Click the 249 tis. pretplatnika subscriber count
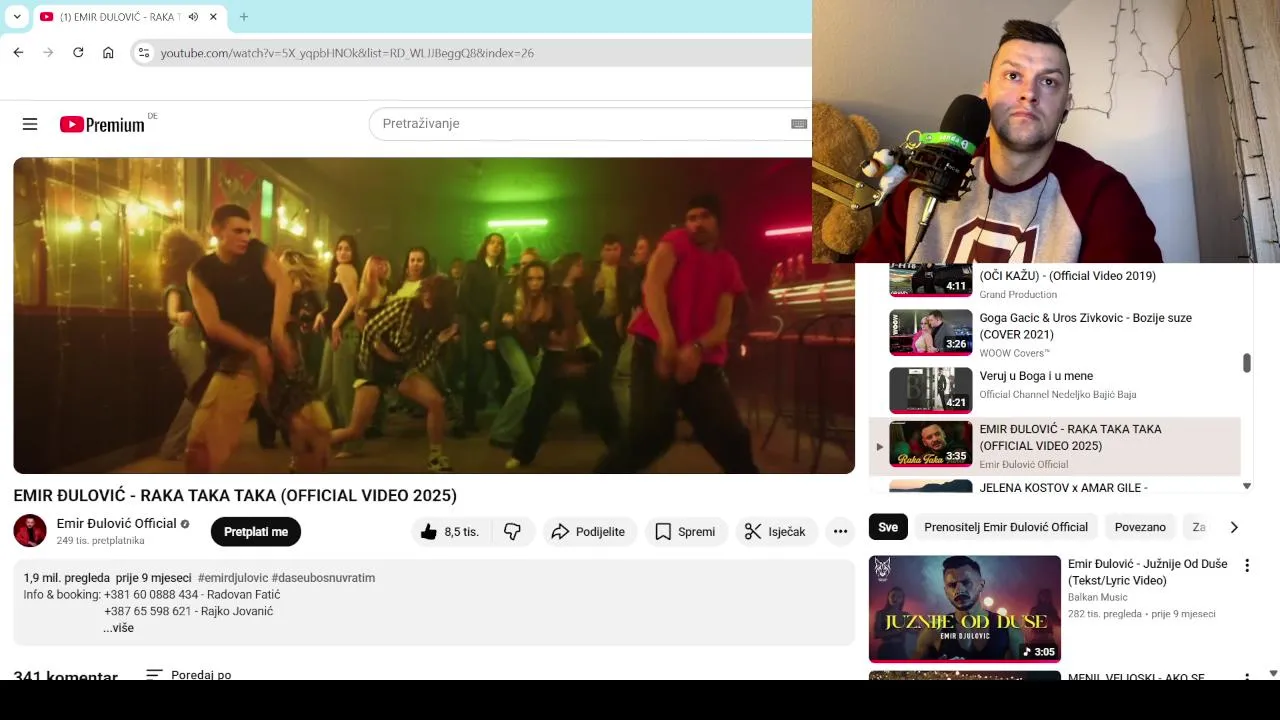The width and height of the screenshot is (1280, 720). pyautogui.click(x=101, y=541)
